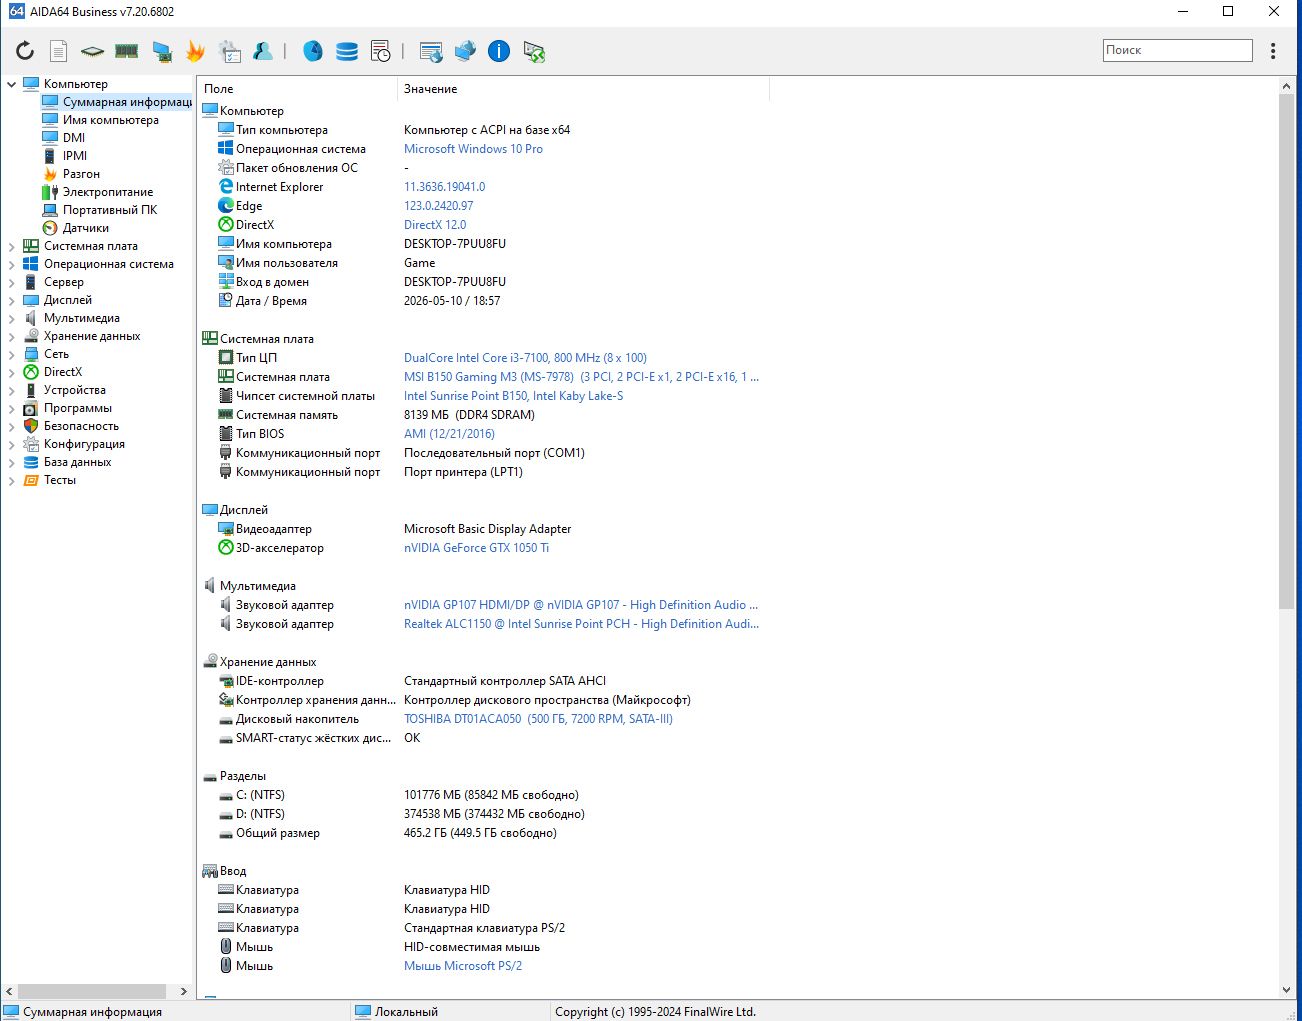This screenshot has height=1021, width=1302.
Task: Open the Microsoft Windows 10 Pro link
Action: click(x=473, y=149)
